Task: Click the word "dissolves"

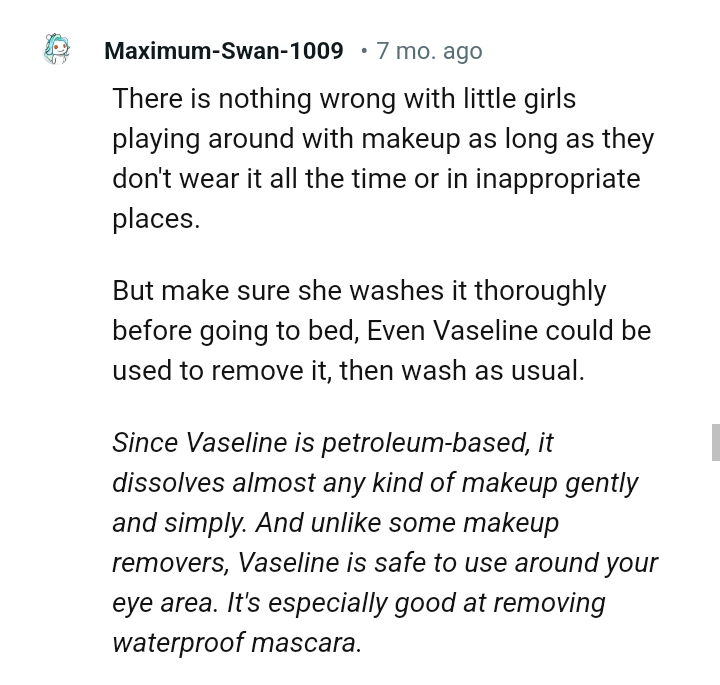Action: click(168, 483)
